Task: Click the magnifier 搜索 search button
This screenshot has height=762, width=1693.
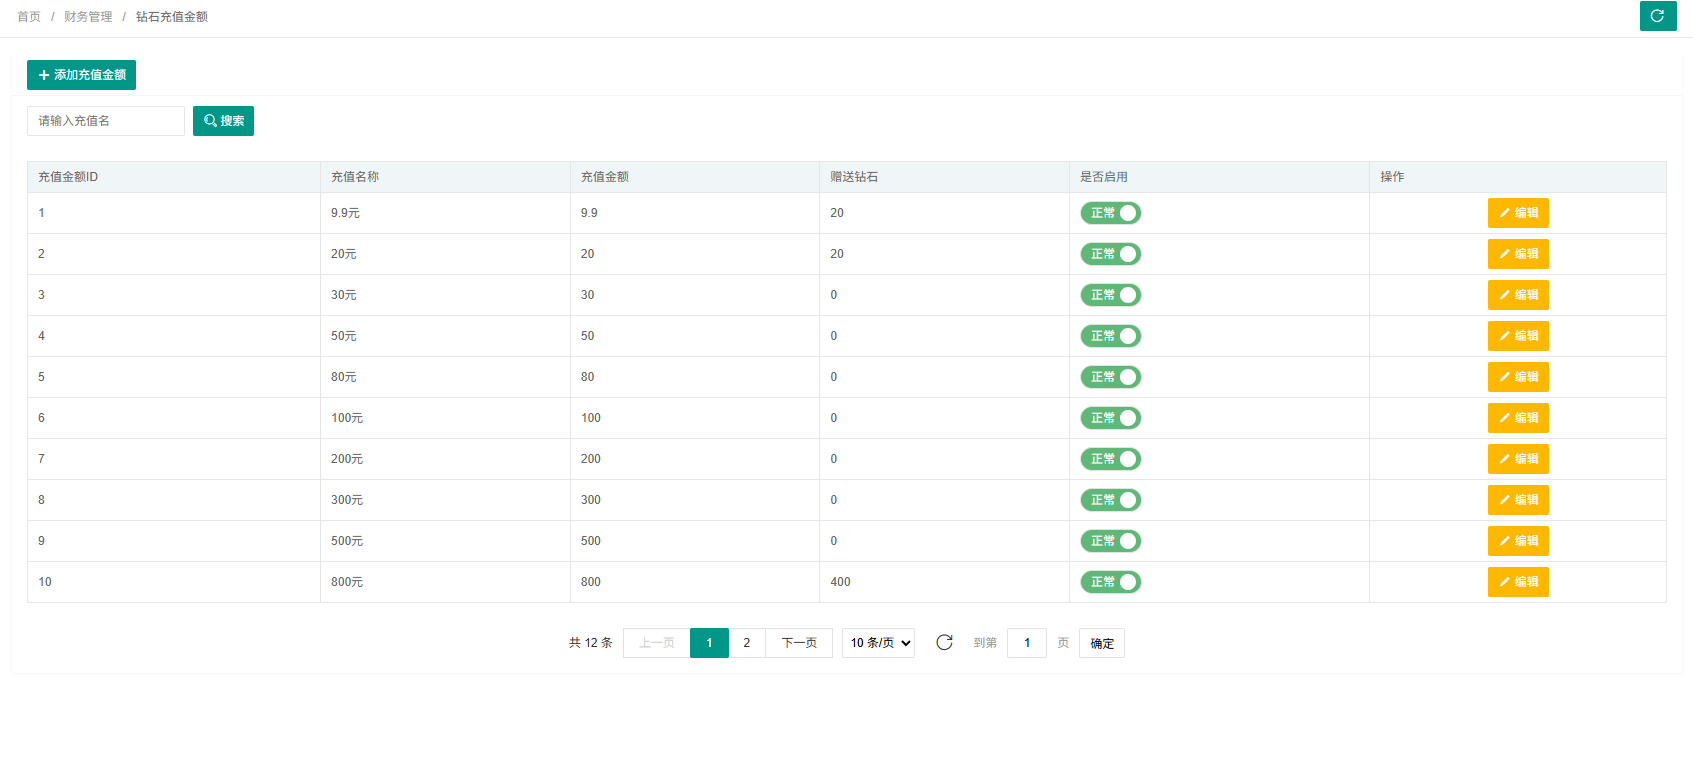Action: (223, 121)
